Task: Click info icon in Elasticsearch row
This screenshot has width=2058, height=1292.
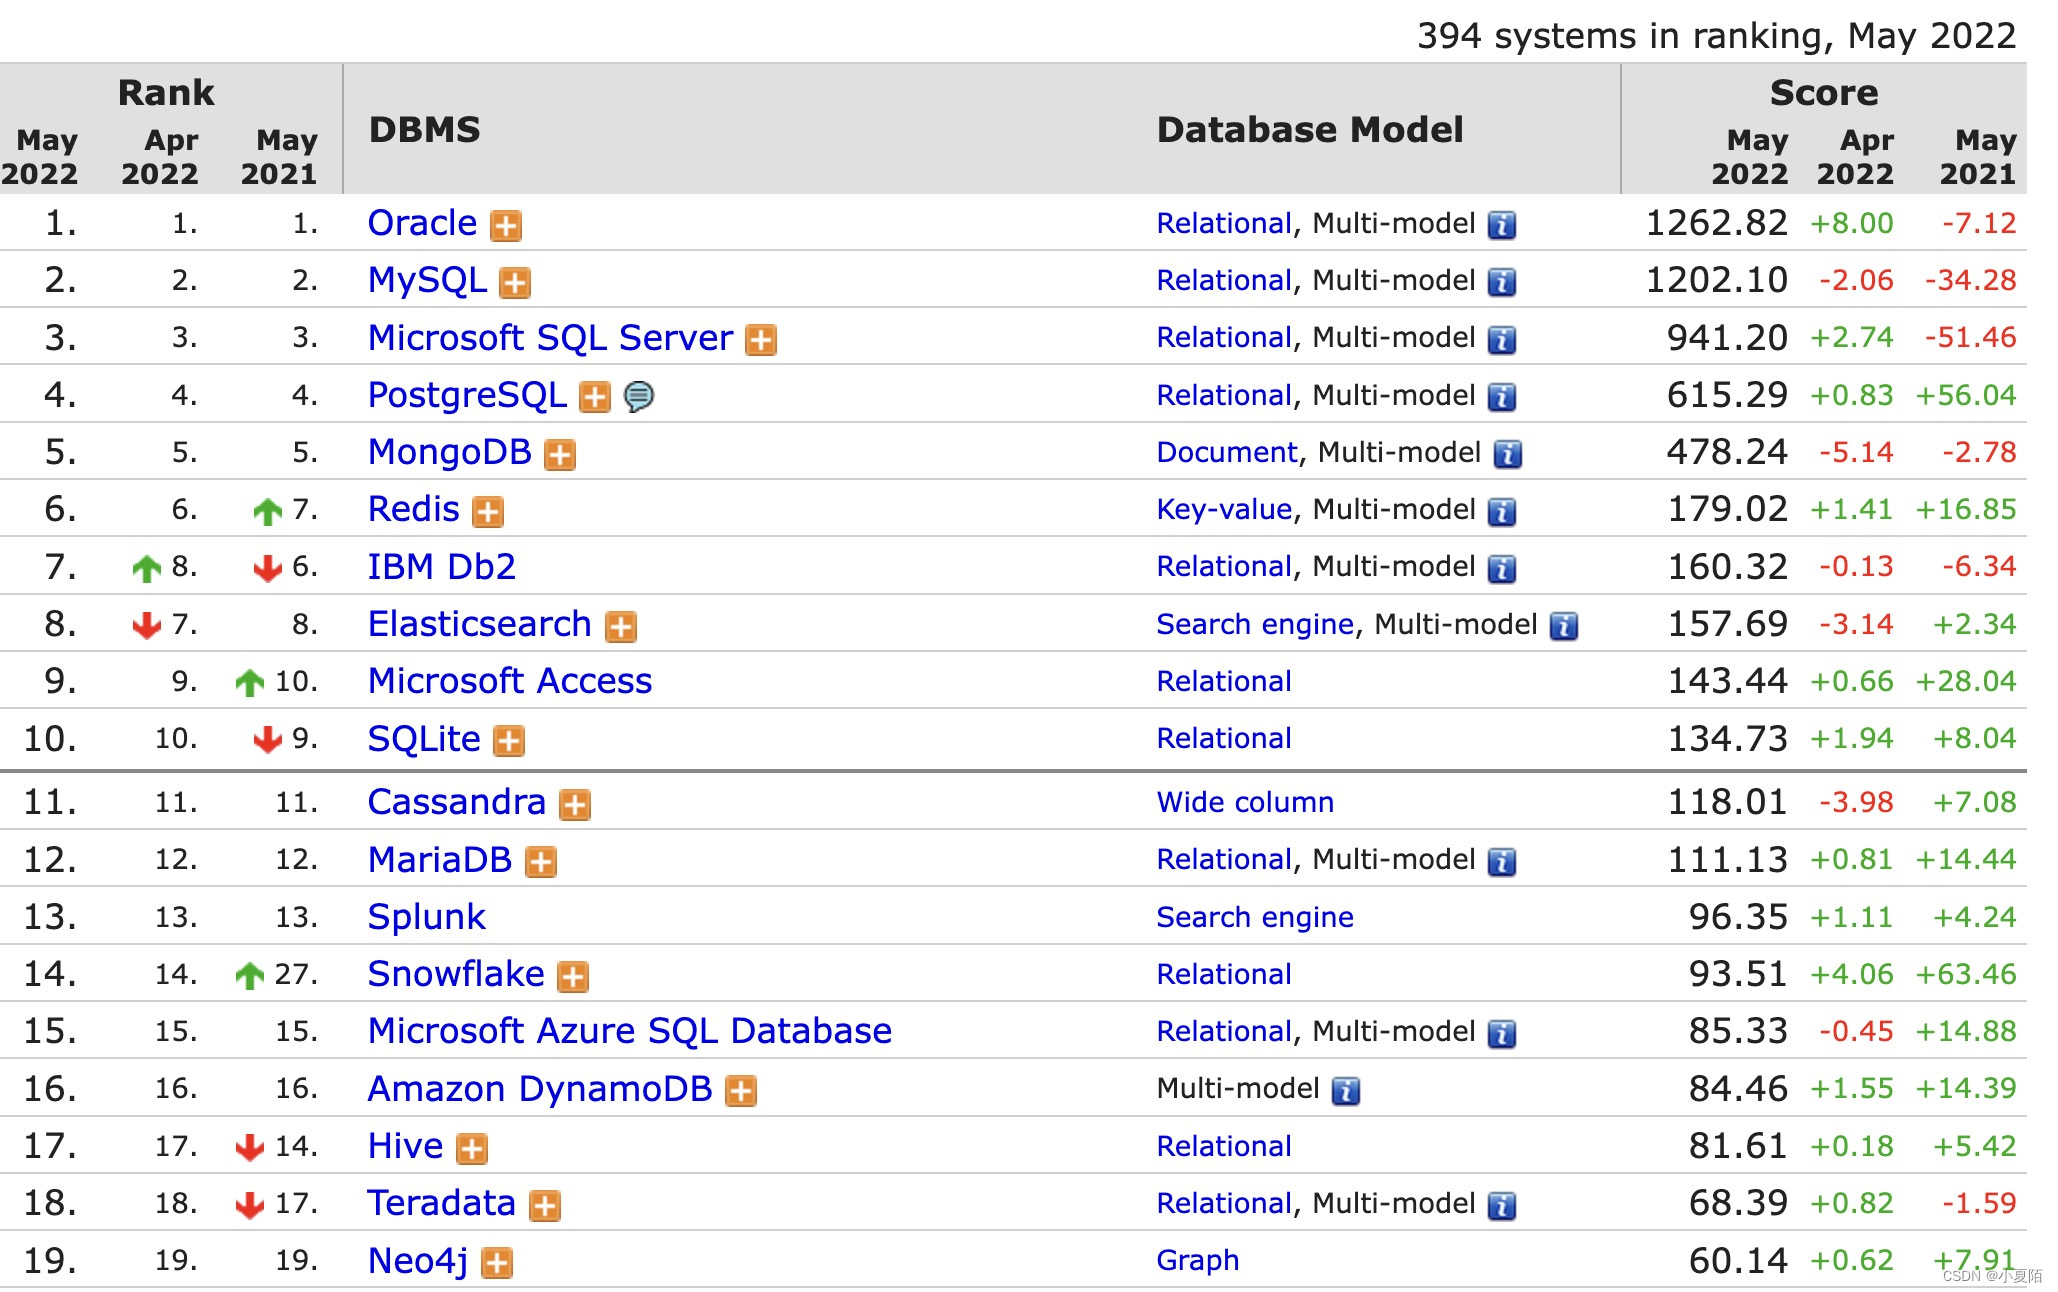Action: point(1564,626)
